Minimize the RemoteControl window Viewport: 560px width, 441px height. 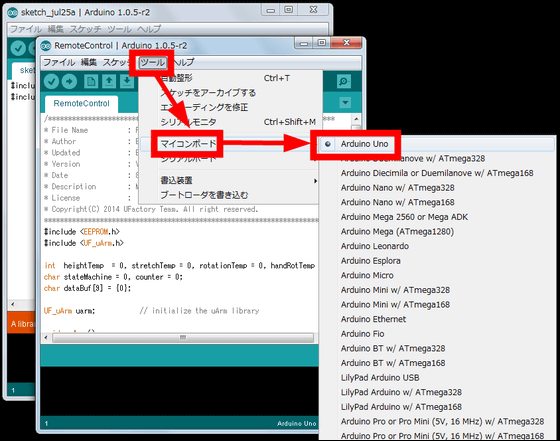pyautogui.click(x=304, y=43)
